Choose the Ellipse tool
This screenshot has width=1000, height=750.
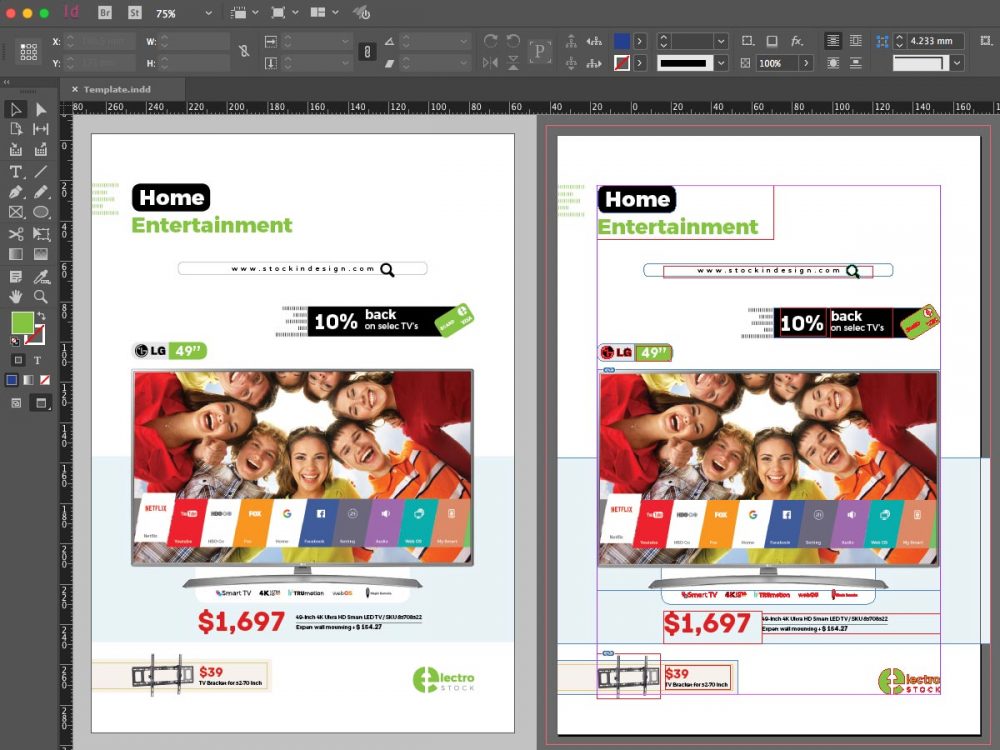(41, 212)
